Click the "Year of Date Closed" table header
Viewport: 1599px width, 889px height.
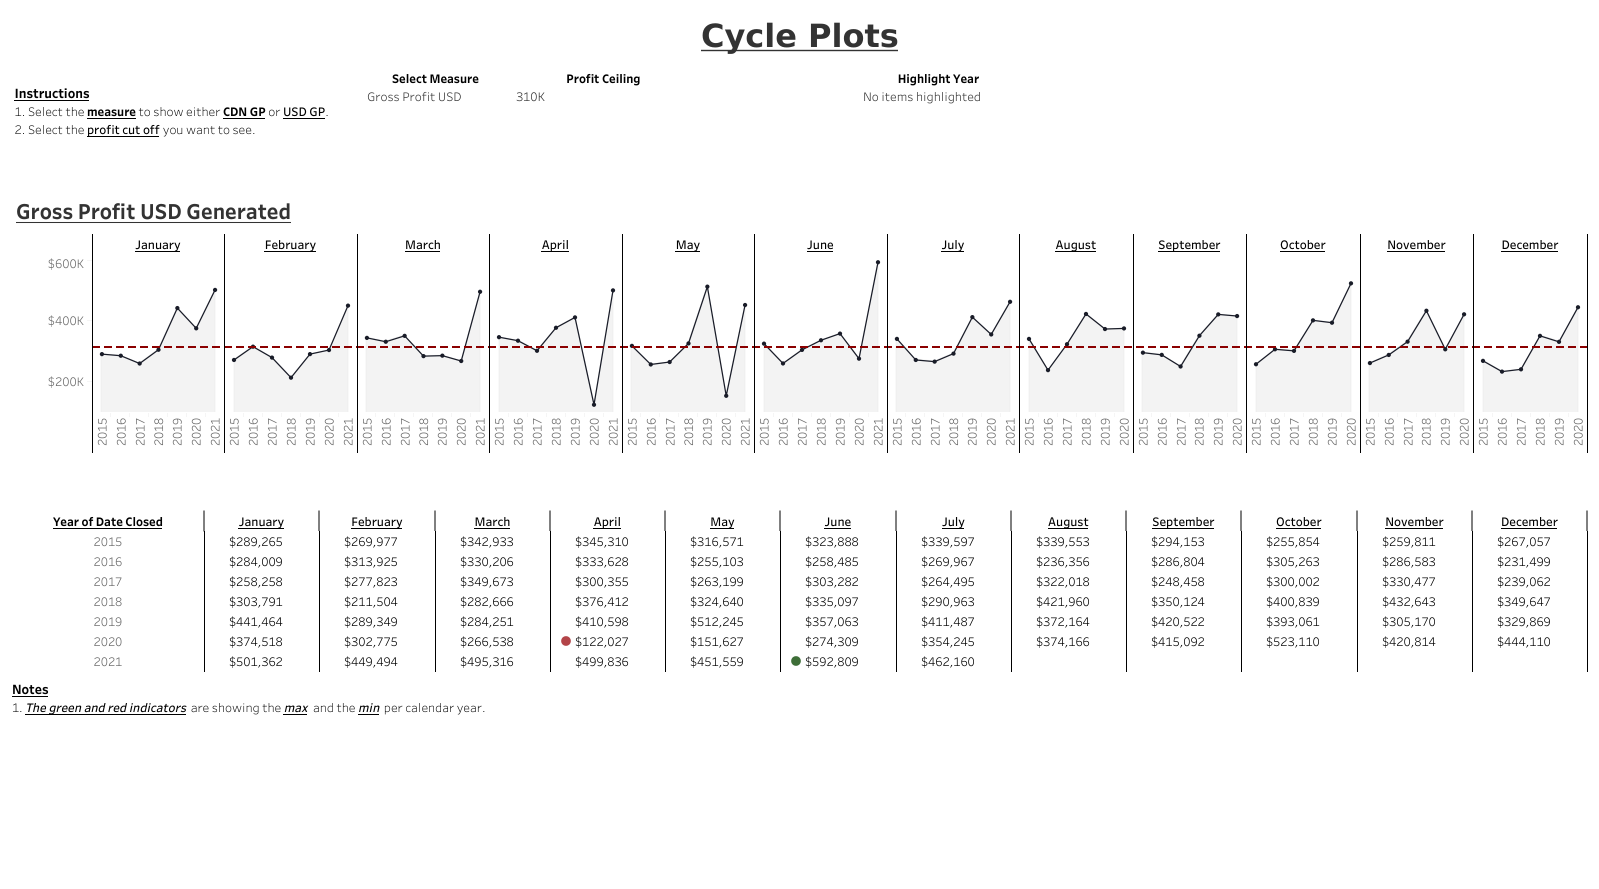point(107,522)
